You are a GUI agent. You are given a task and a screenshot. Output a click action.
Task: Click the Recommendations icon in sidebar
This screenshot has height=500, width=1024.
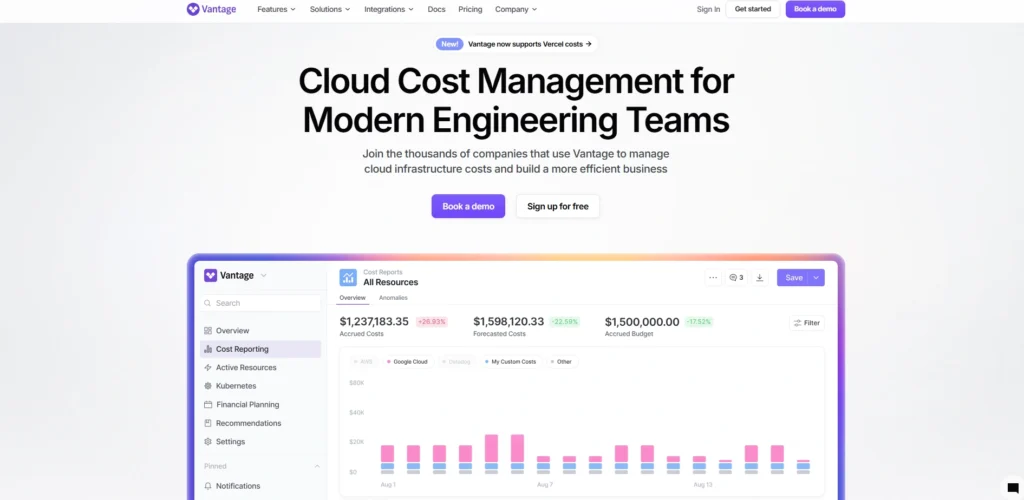pyautogui.click(x=208, y=423)
